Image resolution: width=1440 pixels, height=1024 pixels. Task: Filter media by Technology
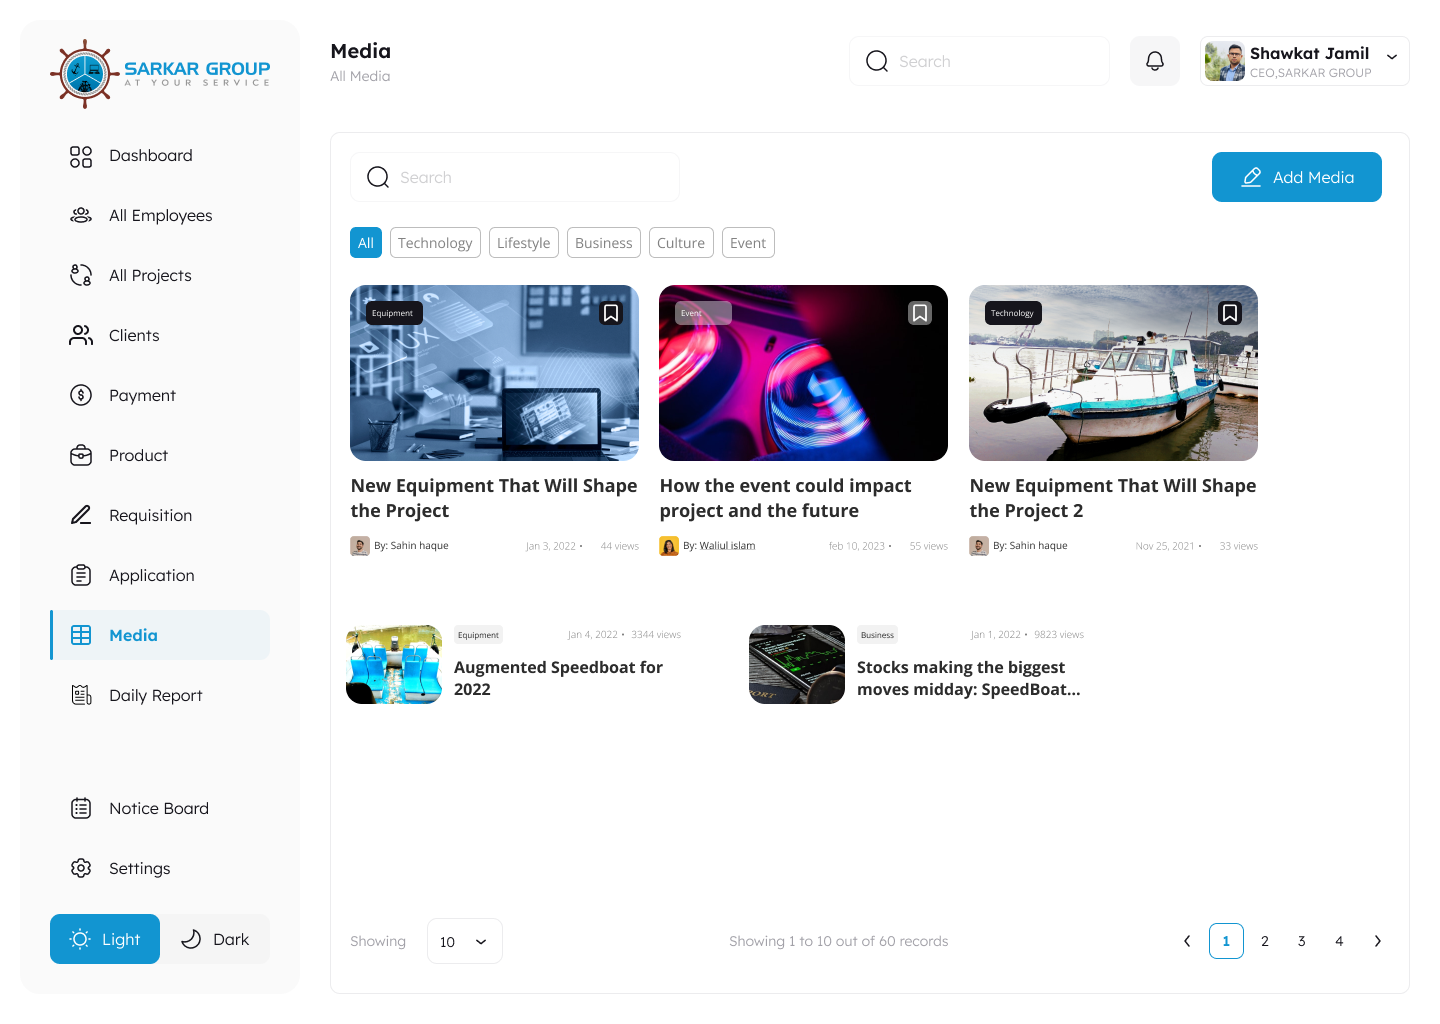pos(435,243)
